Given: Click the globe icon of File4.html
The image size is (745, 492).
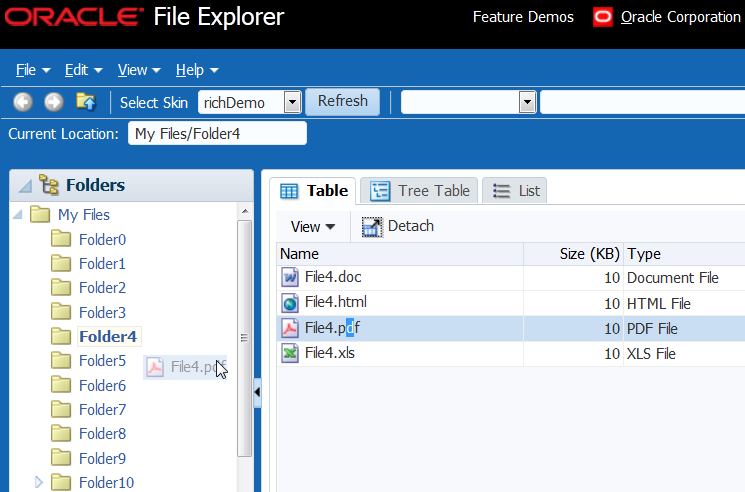Looking at the screenshot, I should coord(290,303).
